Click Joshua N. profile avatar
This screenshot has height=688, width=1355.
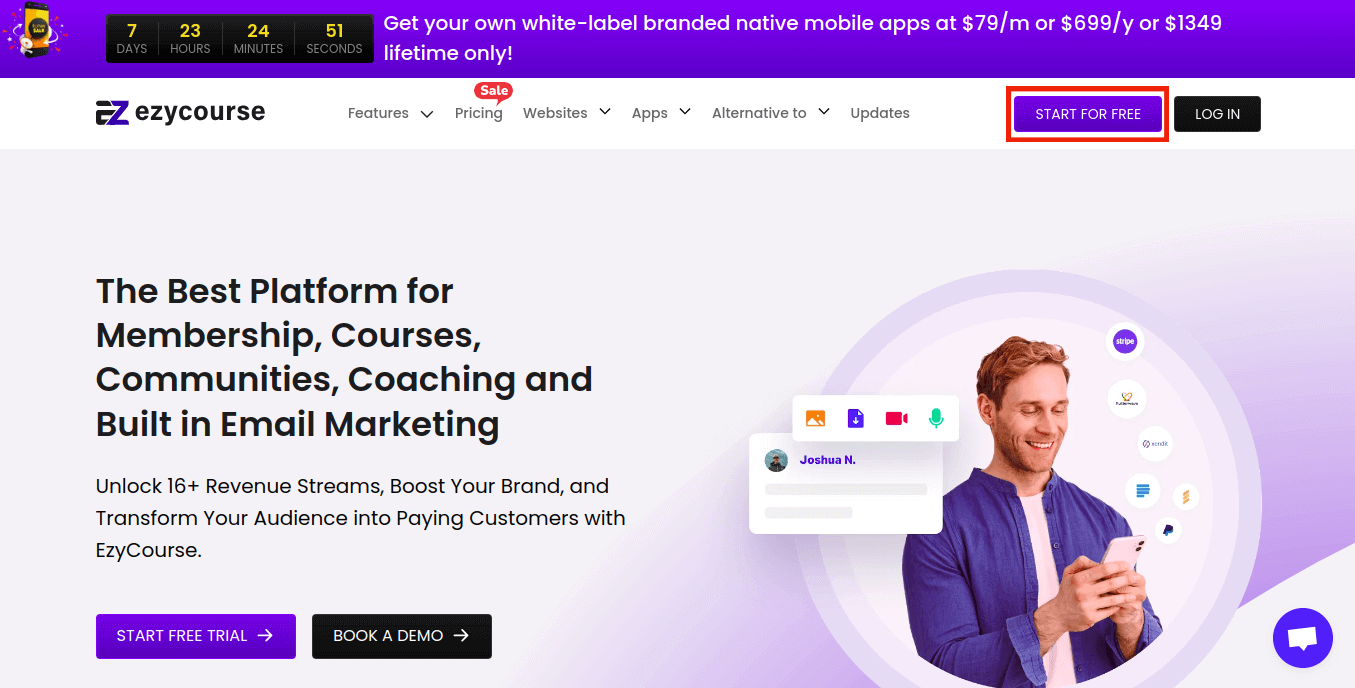[x=776, y=460]
